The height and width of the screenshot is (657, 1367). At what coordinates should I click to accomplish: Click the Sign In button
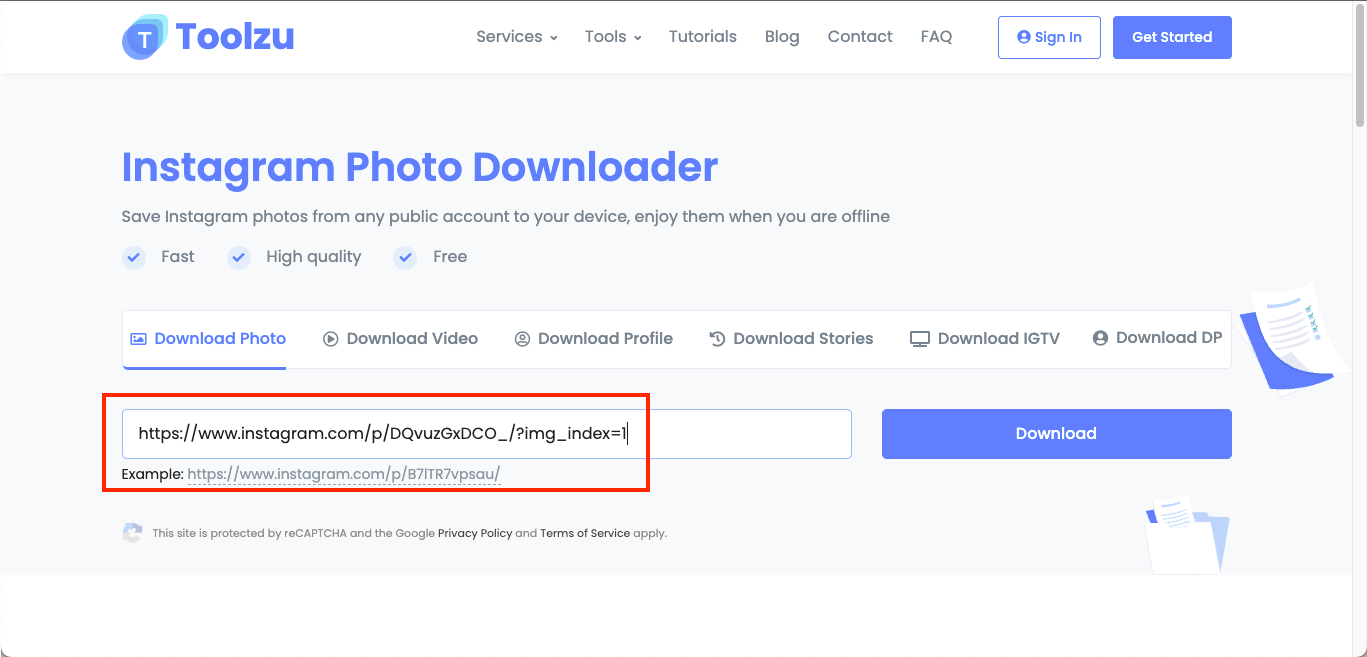pos(1049,37)
